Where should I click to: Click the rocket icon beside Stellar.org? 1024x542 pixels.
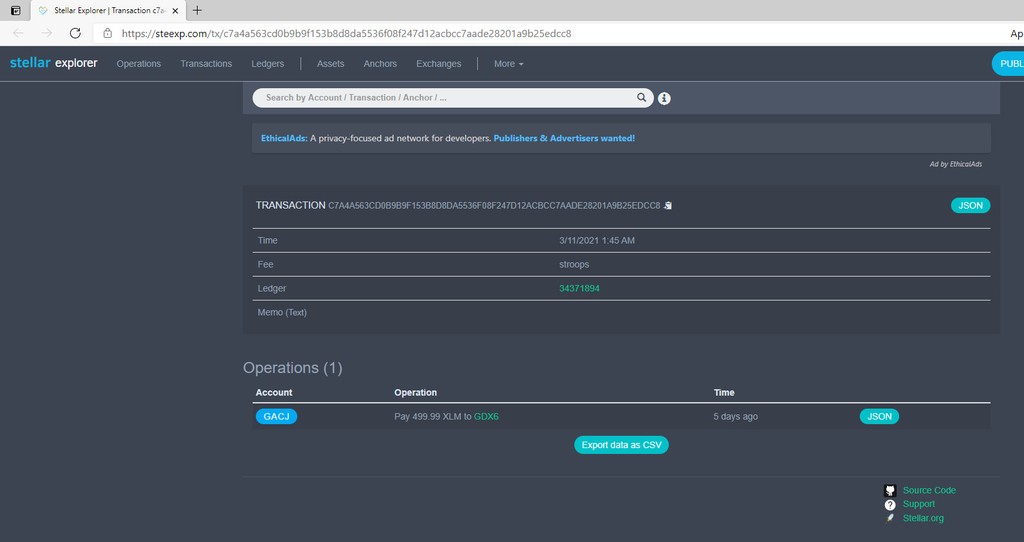[889, 518]
